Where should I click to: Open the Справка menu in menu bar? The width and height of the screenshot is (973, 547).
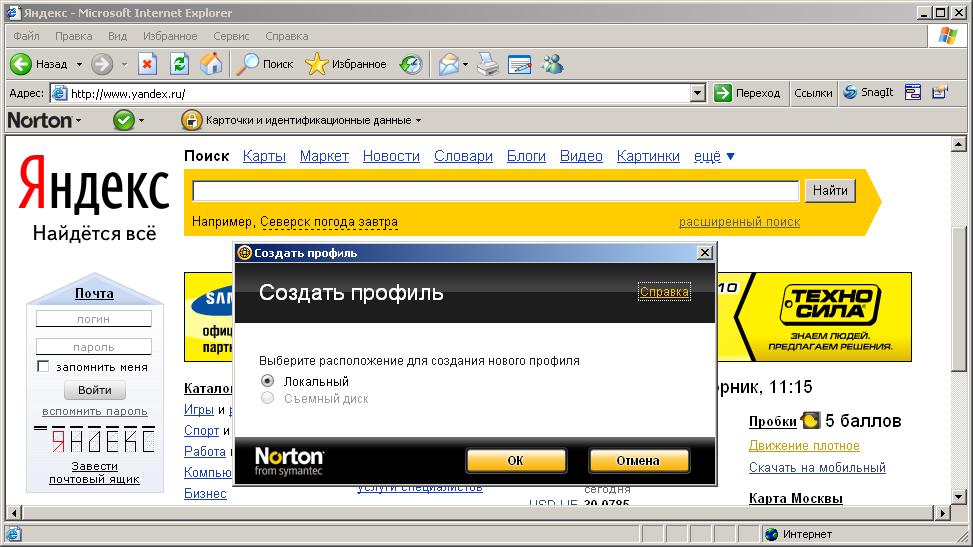click(x=287, y=36)
